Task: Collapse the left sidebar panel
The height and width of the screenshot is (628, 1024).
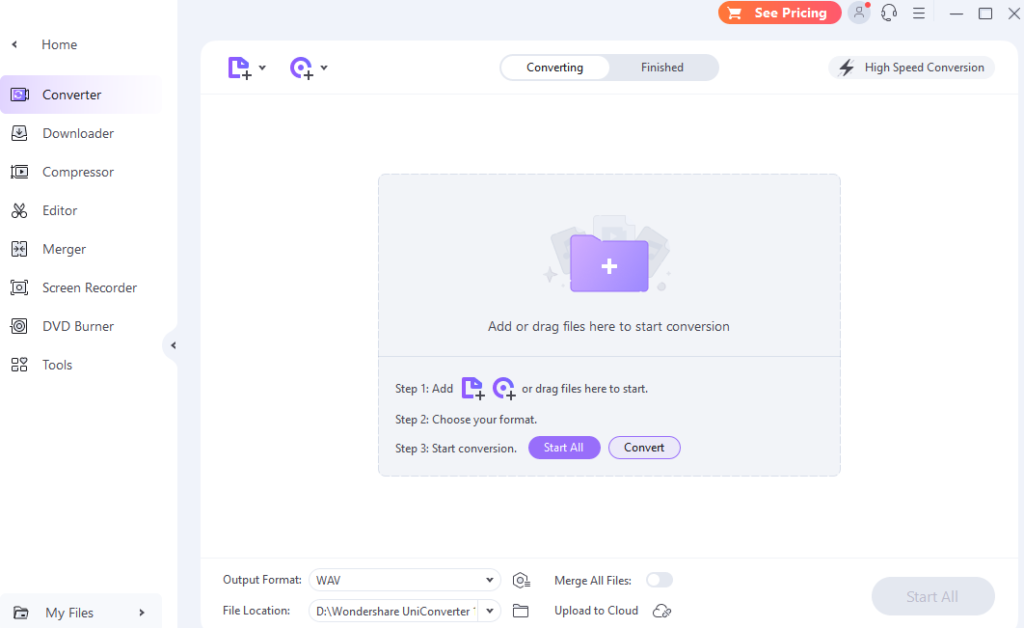Action: 172,346
